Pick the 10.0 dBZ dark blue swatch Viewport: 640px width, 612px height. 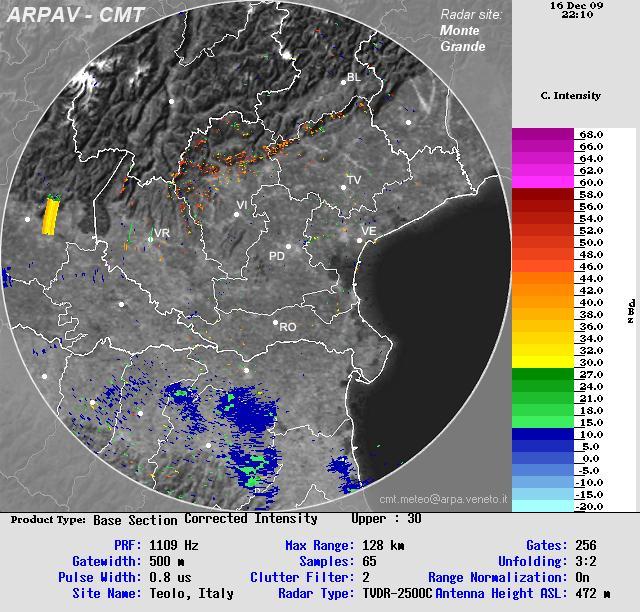pyautogui.click(x=543, y=434)
